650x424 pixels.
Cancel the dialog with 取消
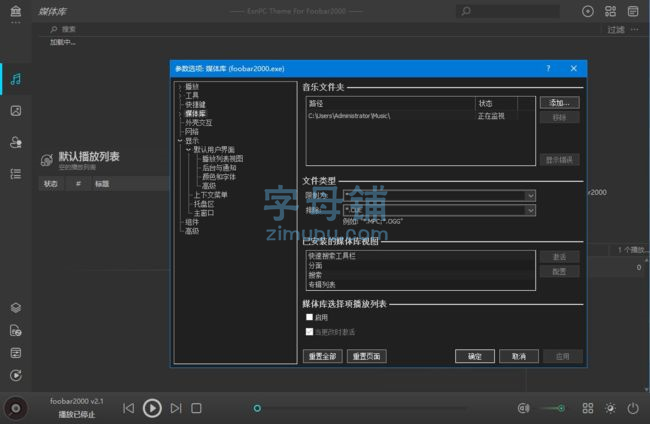pos(519,356)
